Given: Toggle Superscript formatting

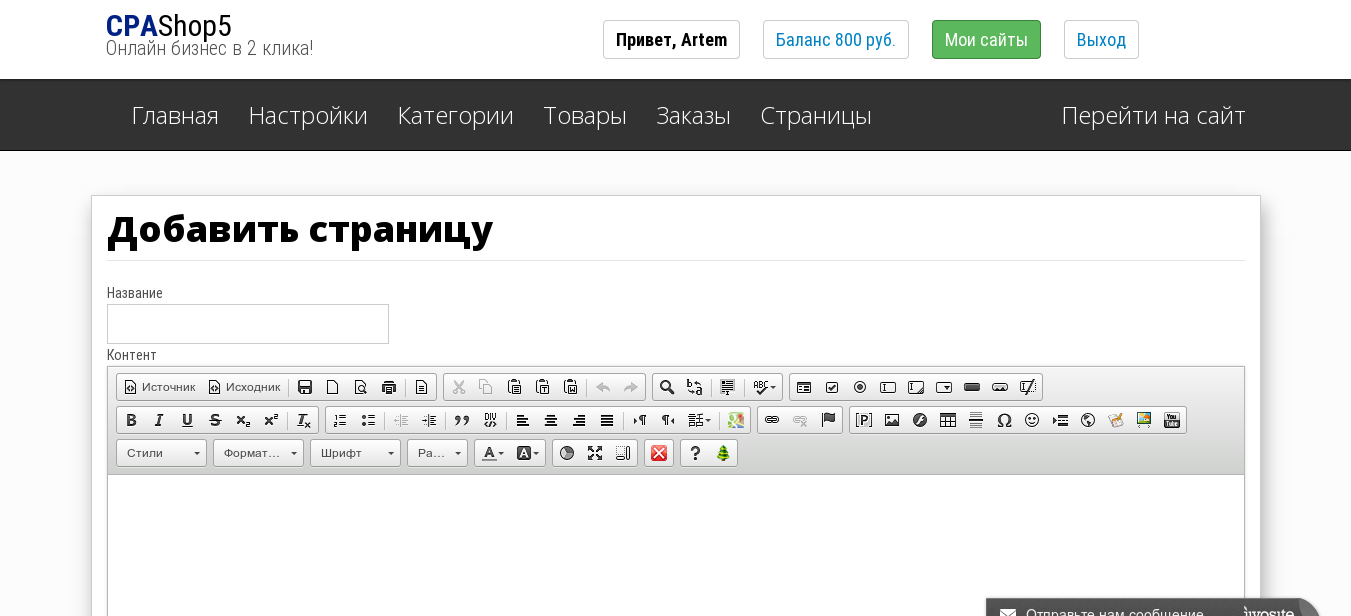Looking at the screenshot, I should [x=271, y=420].
